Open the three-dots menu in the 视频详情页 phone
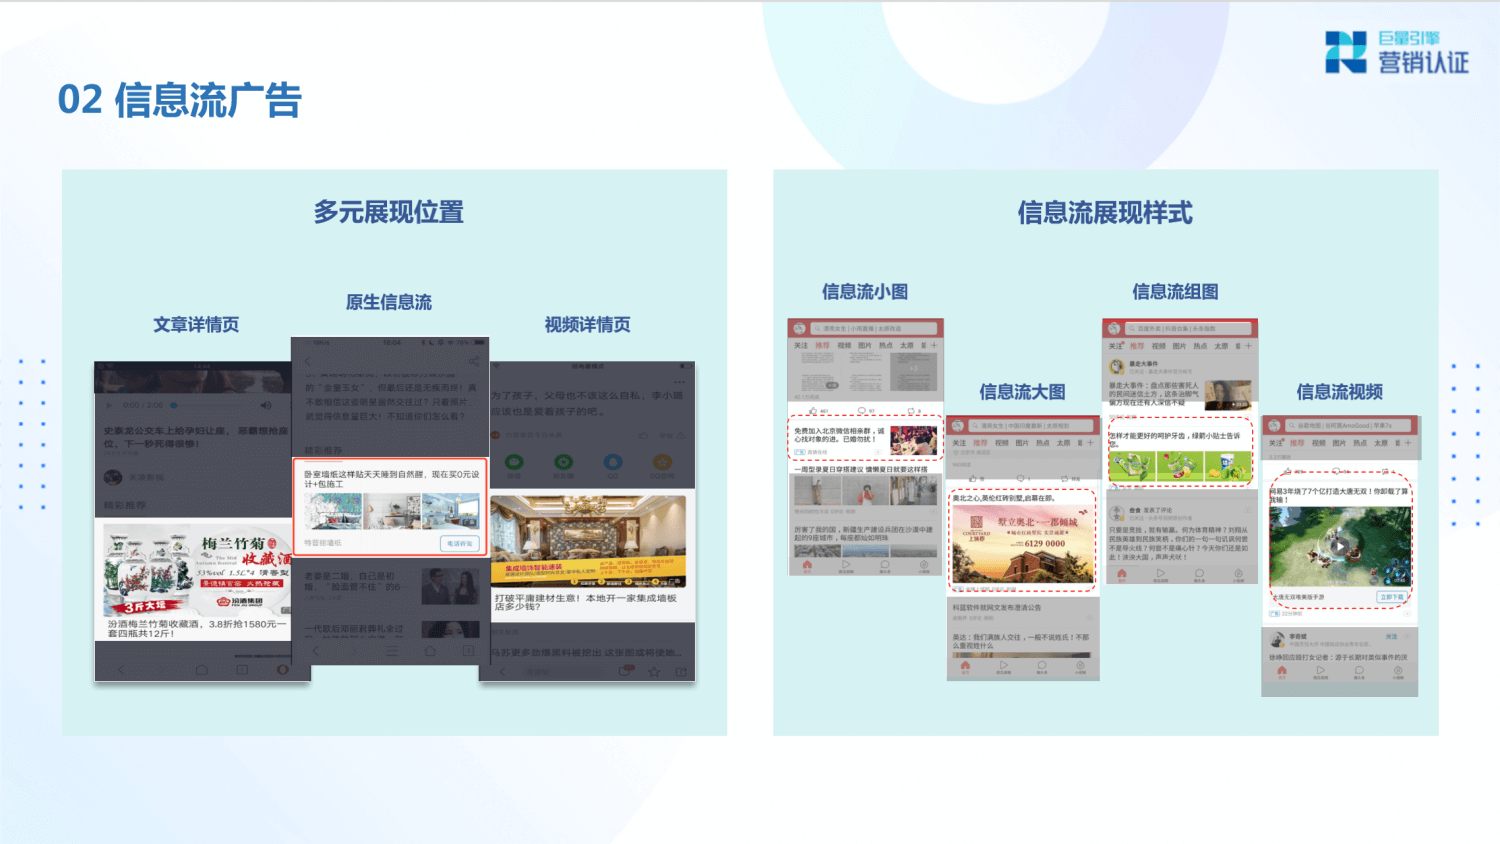This screenshot has height=844, width=1500. [x=679, y=382]
